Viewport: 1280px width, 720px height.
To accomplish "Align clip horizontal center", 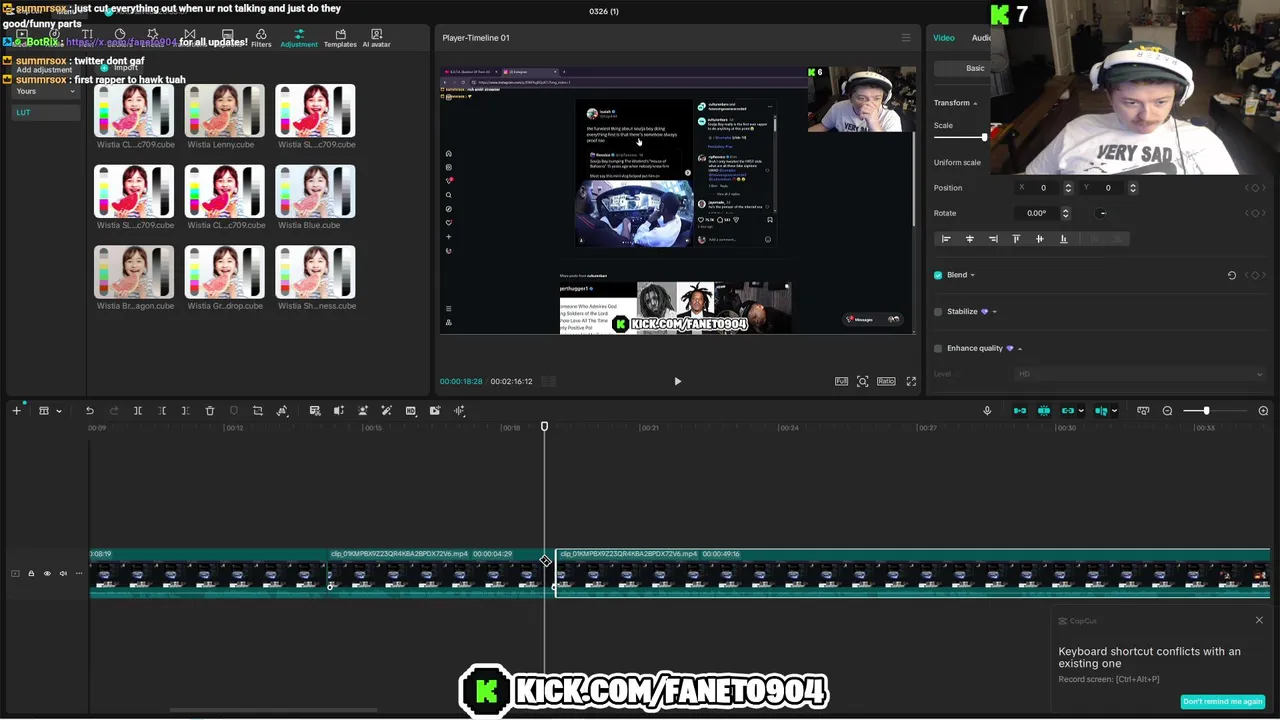I will tap(969, 239).
